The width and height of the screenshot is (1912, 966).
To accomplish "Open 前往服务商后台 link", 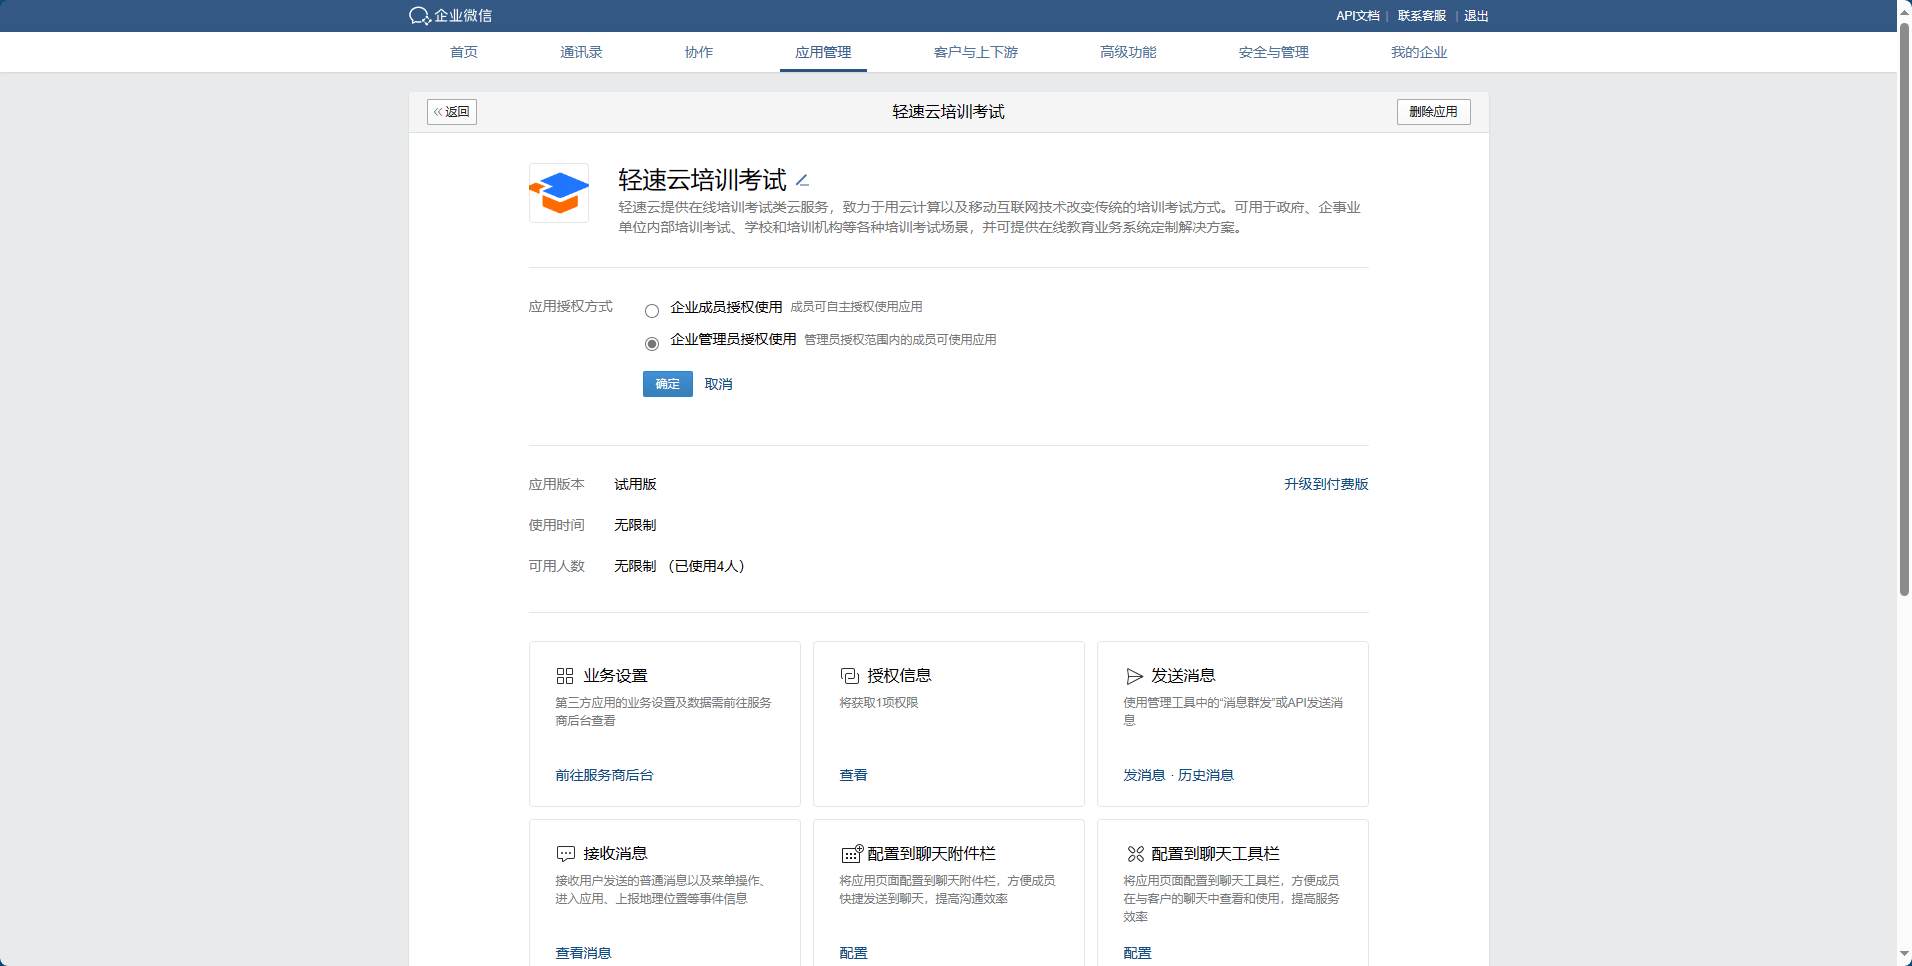I will 605,775.
